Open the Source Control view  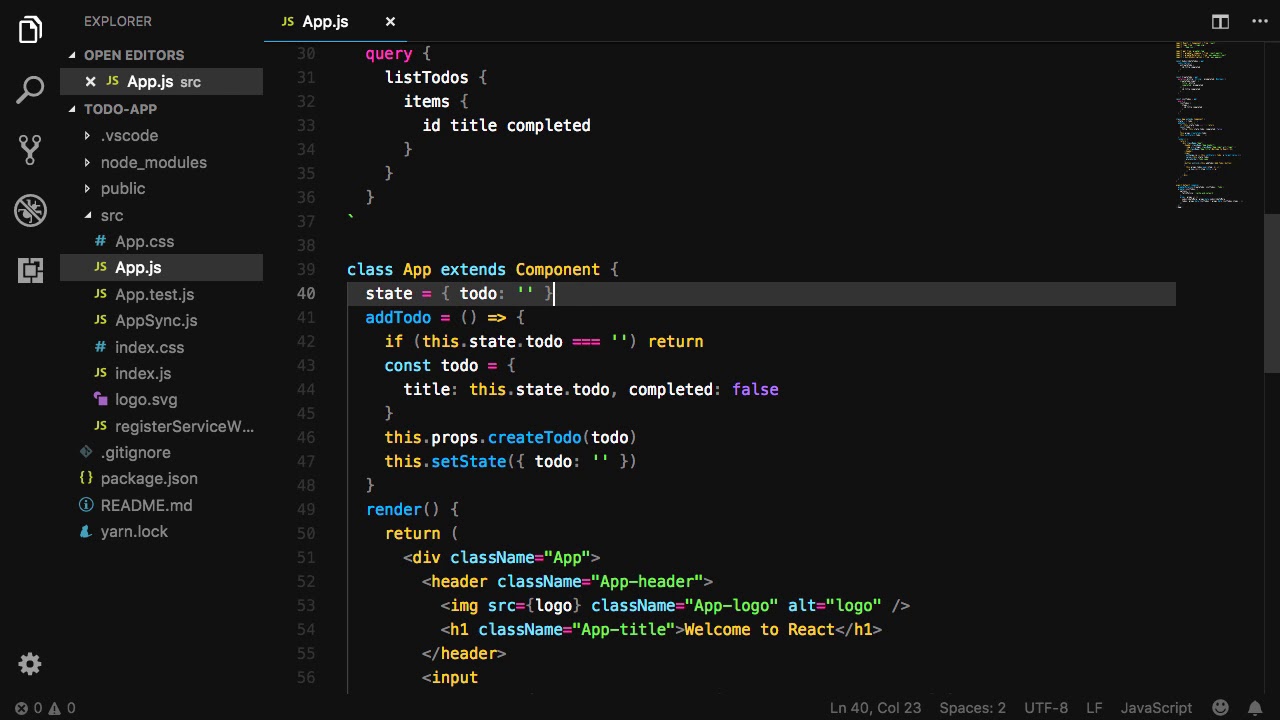[x=30, y=150]
